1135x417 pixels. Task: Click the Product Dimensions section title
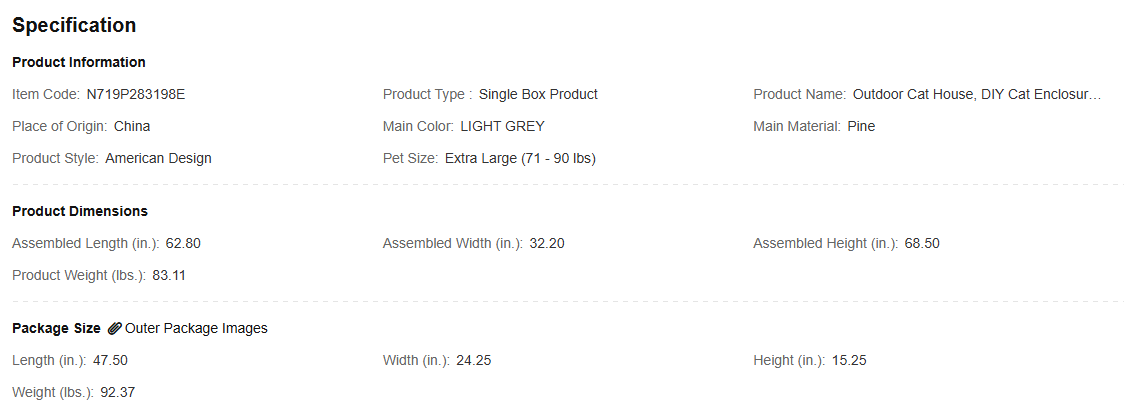point(80,211)
